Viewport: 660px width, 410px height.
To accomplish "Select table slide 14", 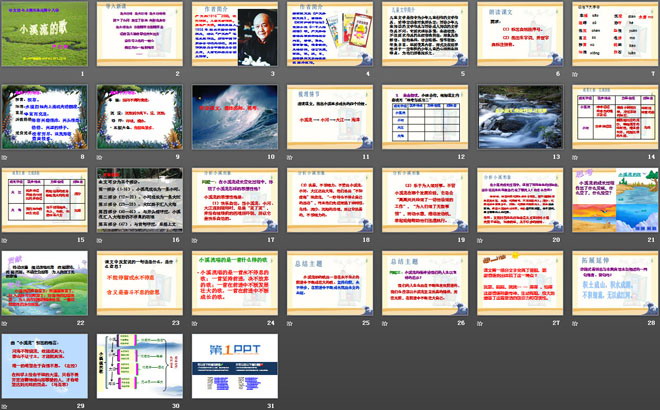I will [x=615, y=117].
